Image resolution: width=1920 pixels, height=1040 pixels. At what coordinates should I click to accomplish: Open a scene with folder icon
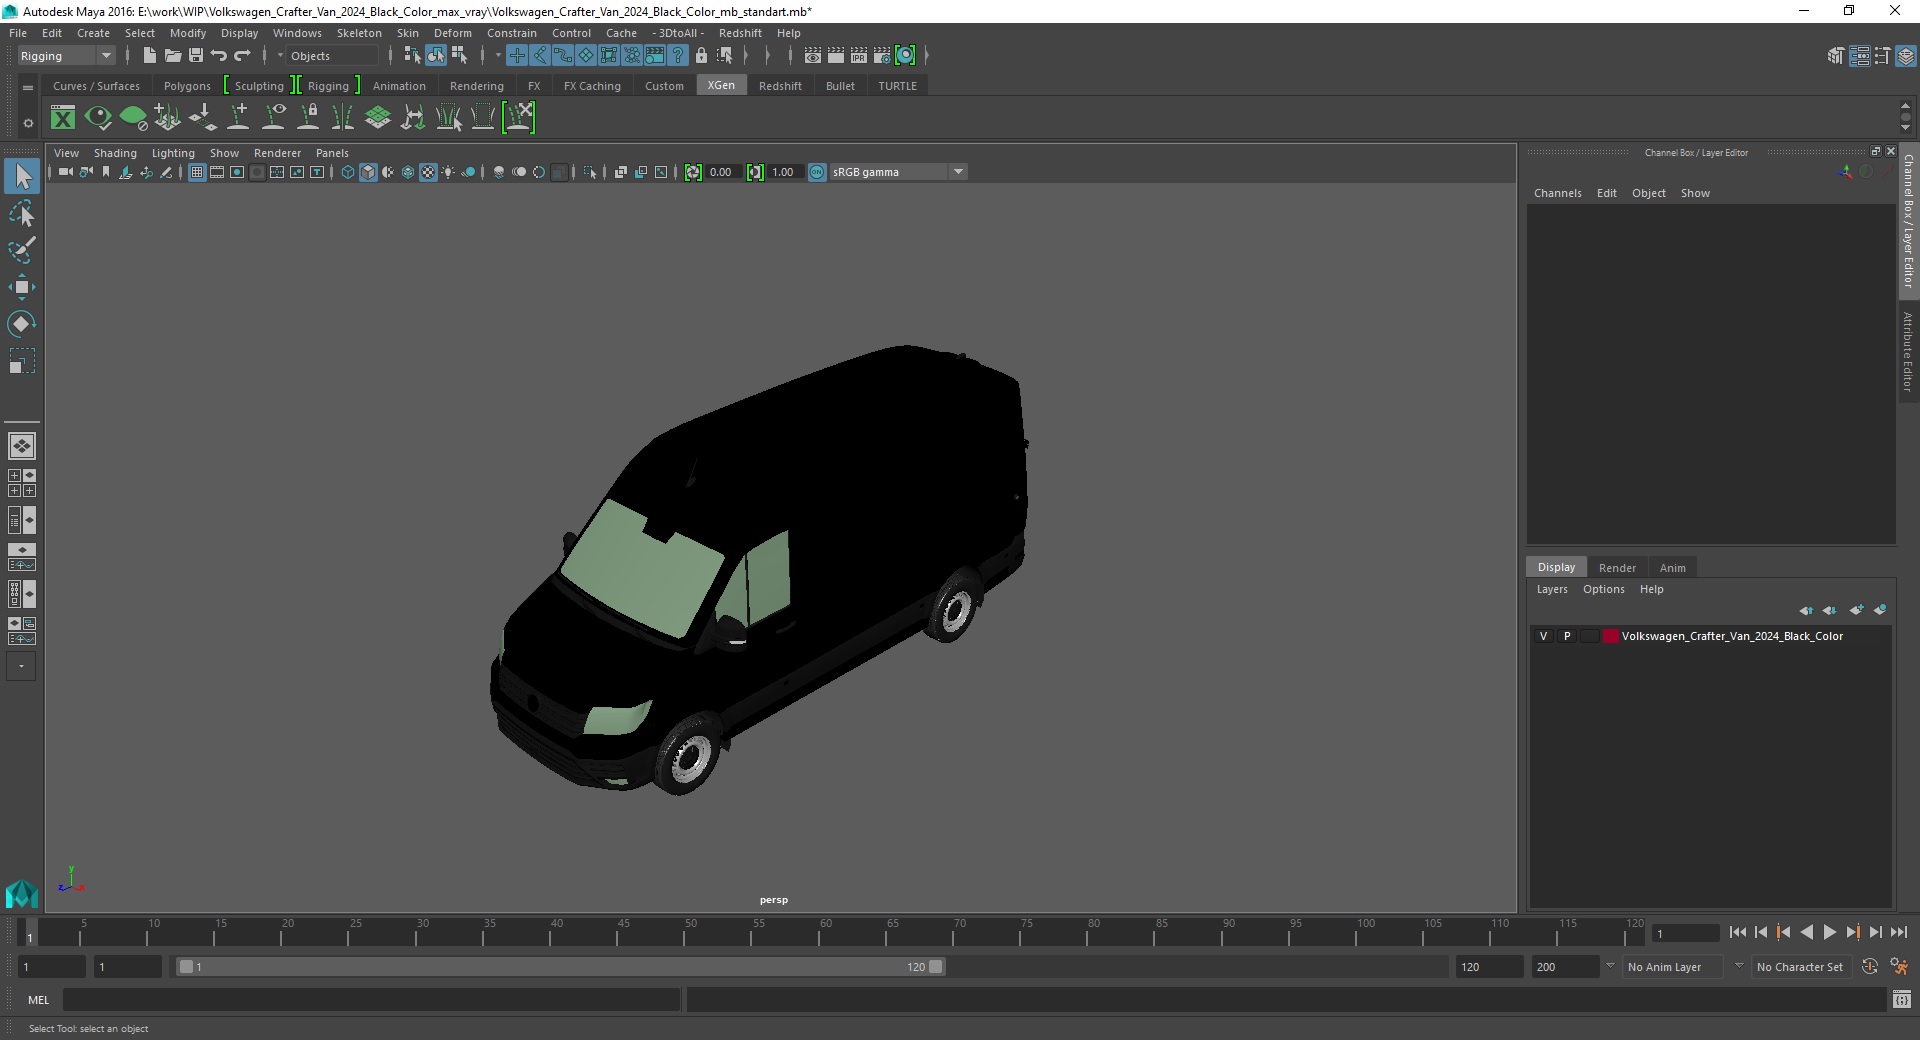[172, 56]
